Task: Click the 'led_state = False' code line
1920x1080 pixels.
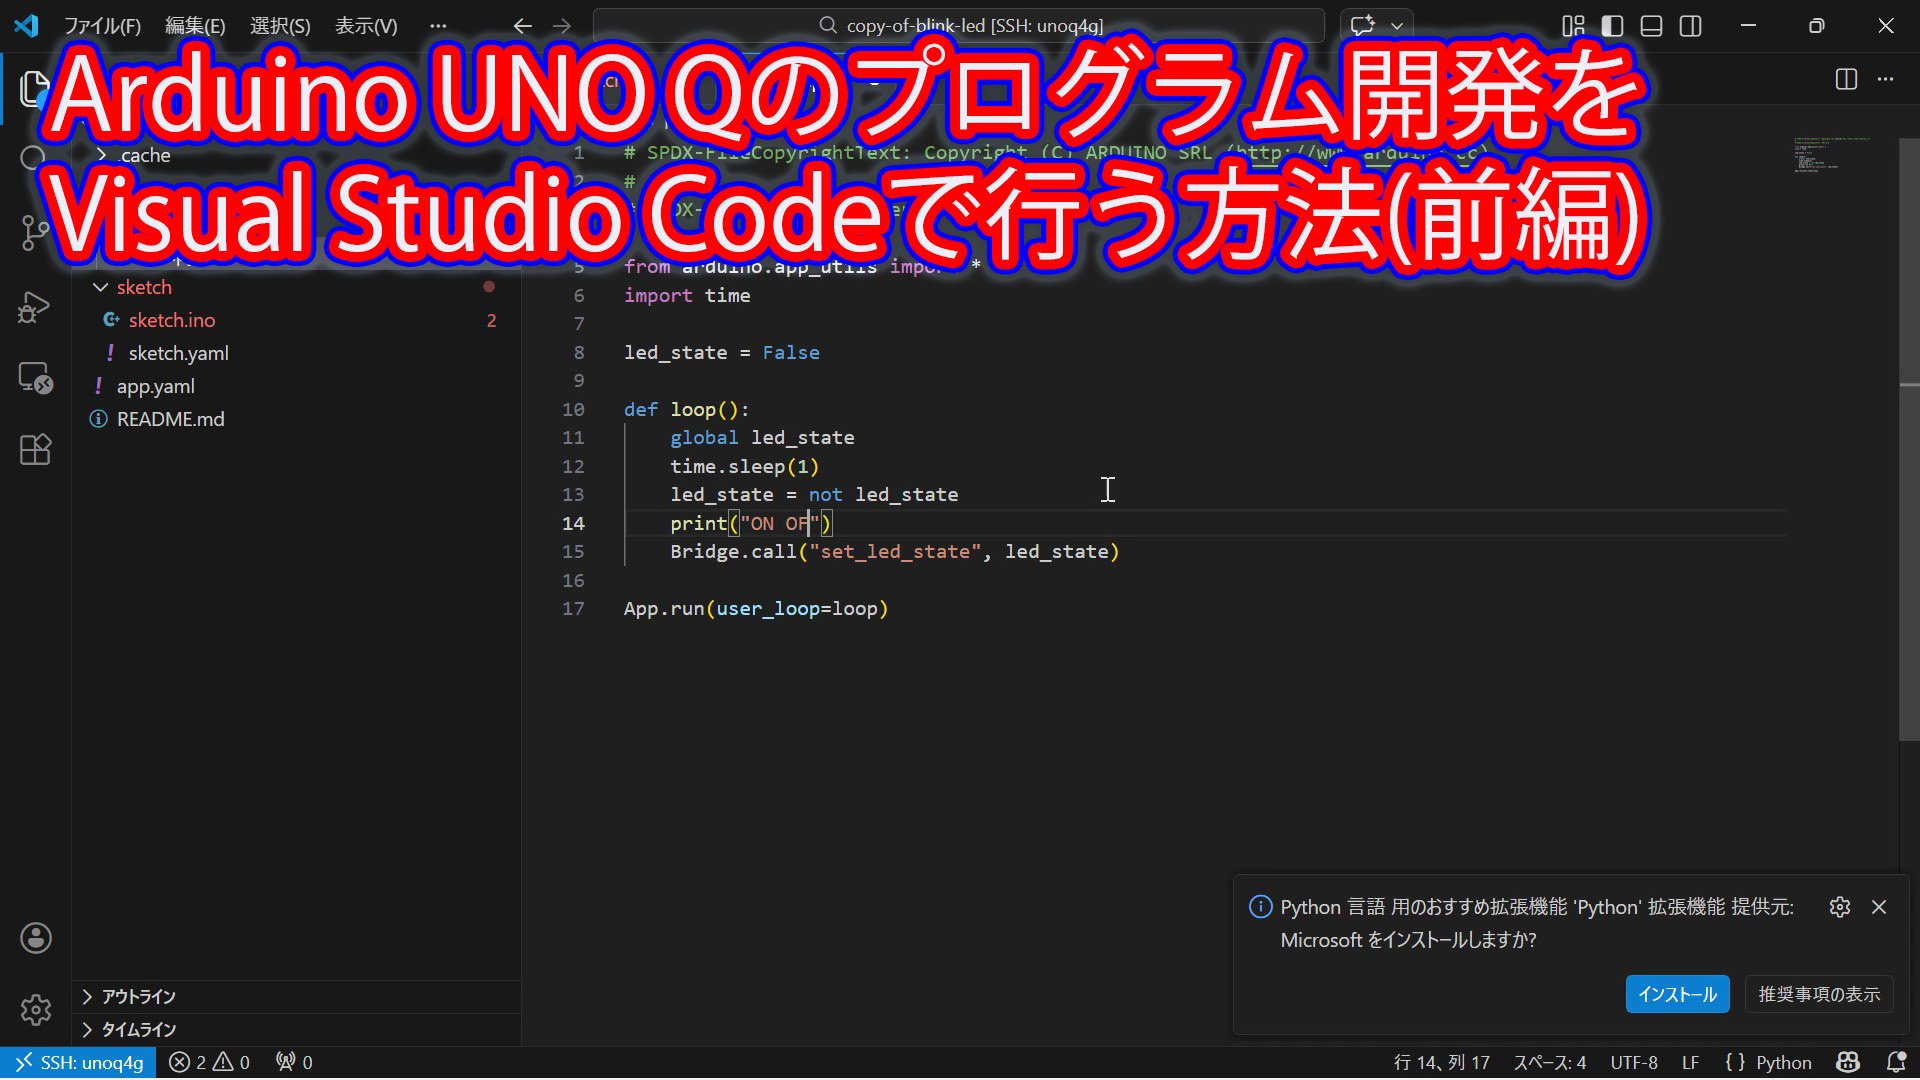Action: coord(722,352)
